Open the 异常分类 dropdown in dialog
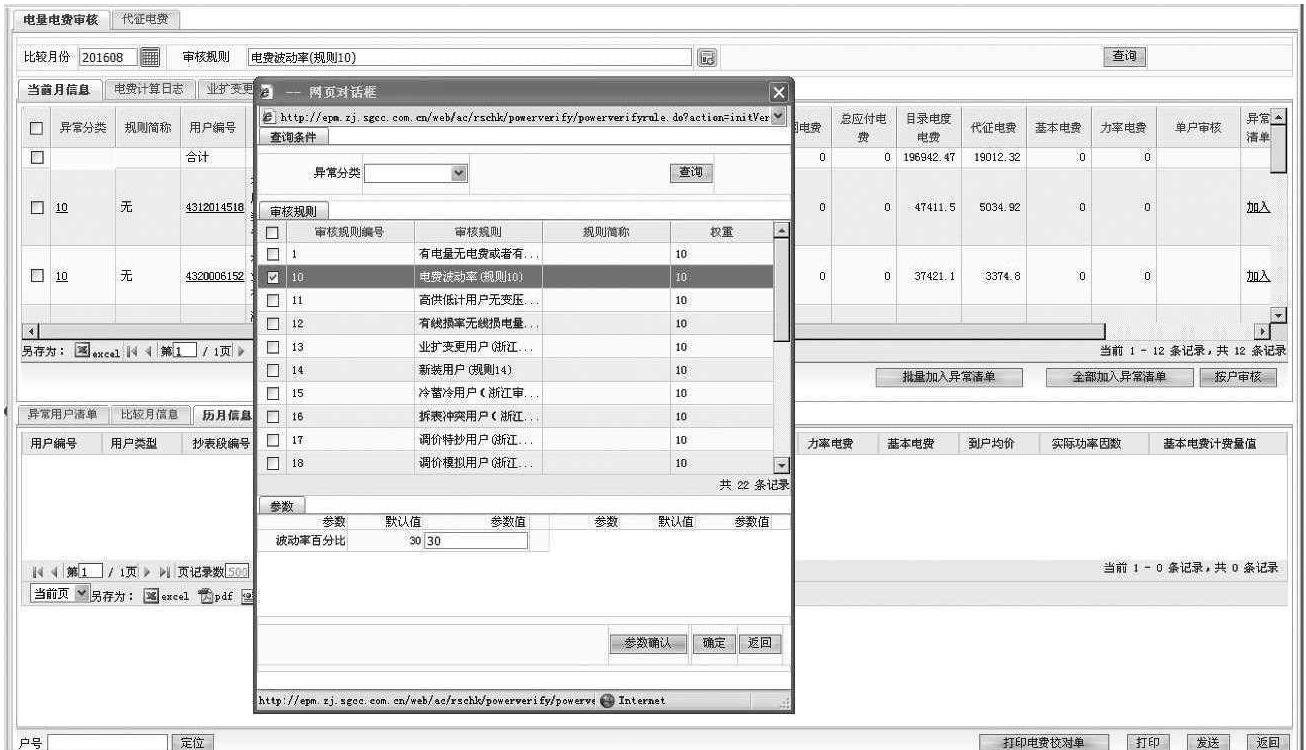The width and height of the screenshot is (1306, 750). coord(458,174)
